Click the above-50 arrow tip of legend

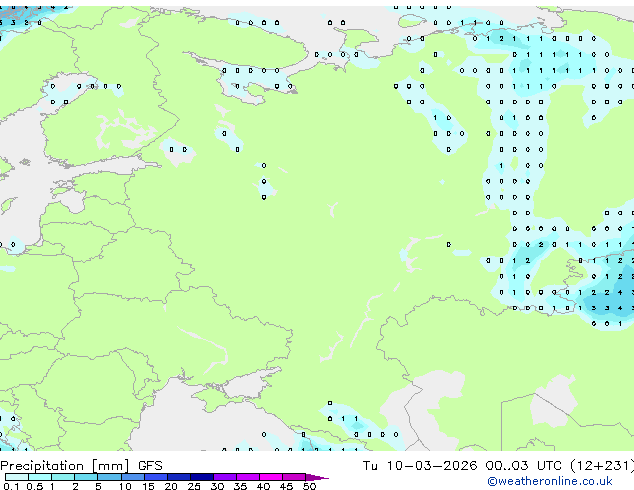(317, 477)
